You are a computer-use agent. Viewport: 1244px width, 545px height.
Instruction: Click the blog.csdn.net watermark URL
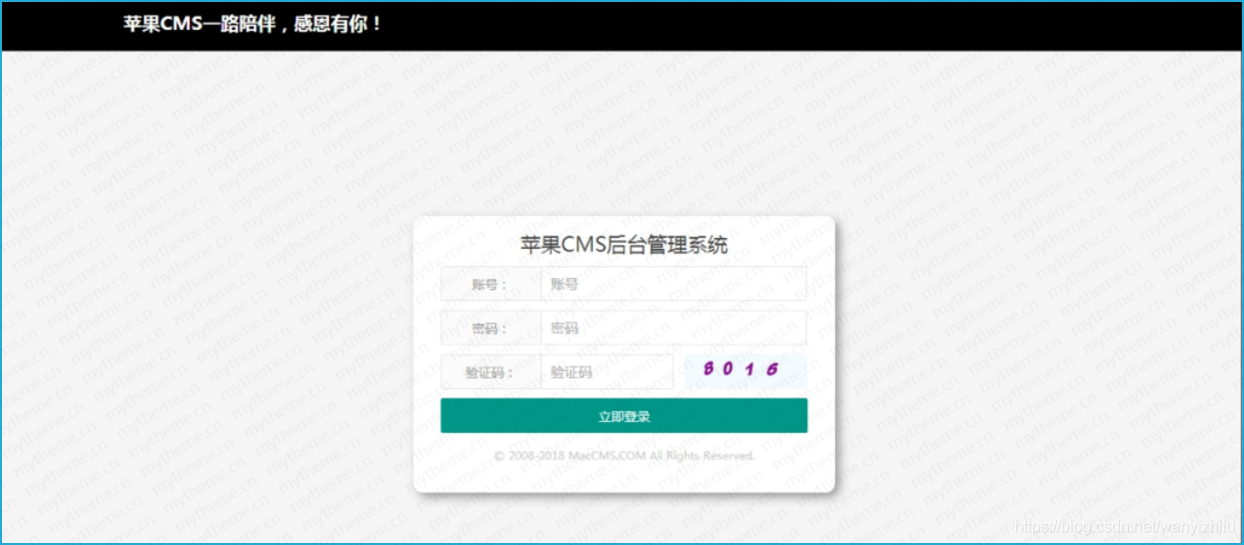click(x=1124, y=526)
